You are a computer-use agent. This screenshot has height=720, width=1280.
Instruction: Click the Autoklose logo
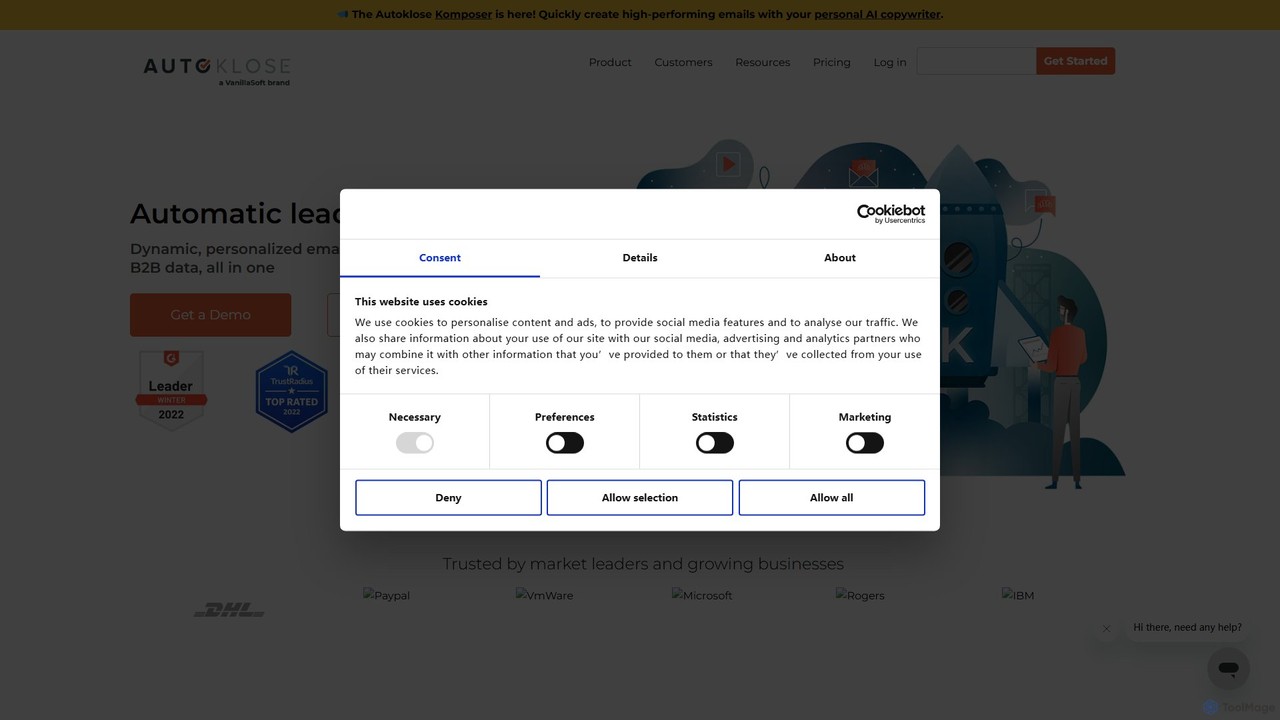tap(217, 71)
